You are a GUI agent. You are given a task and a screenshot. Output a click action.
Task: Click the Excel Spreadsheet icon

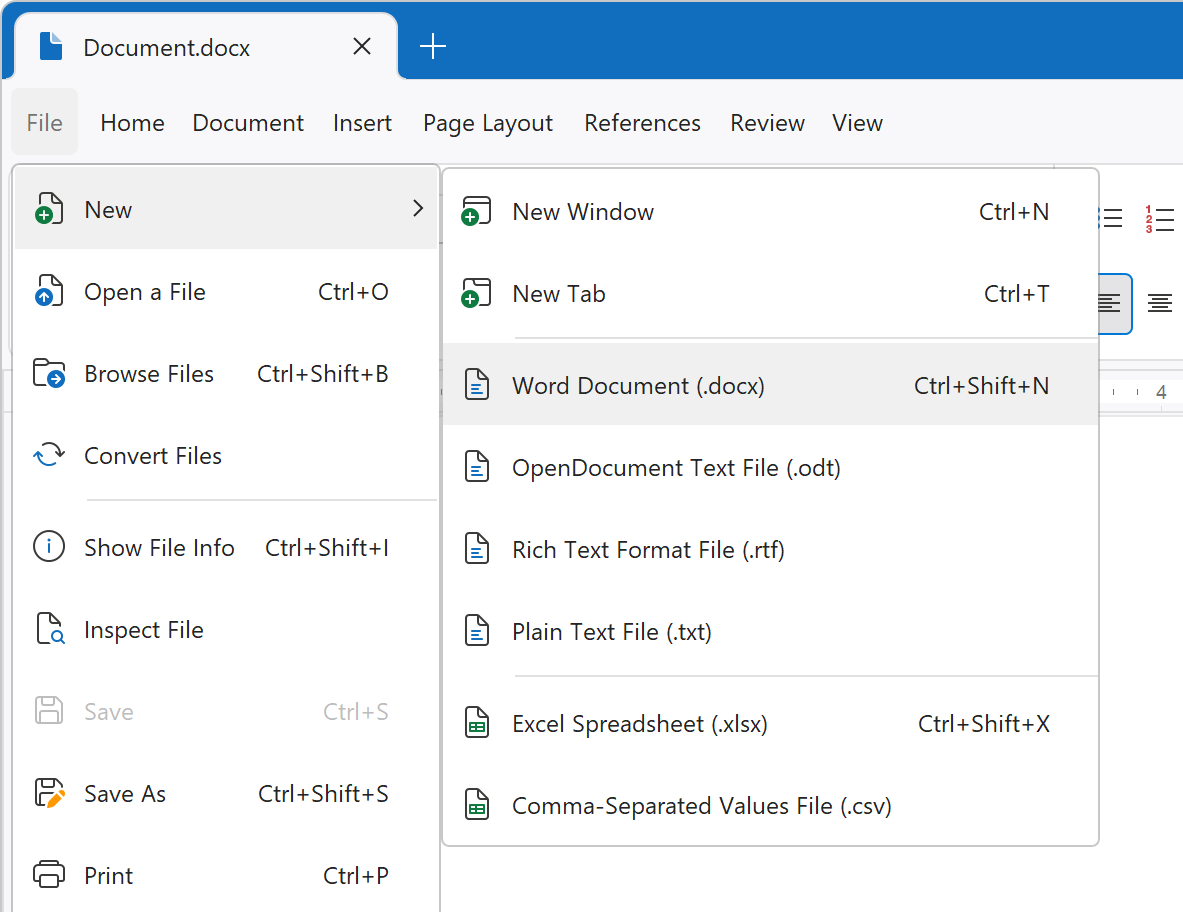(x=477, y=724)
